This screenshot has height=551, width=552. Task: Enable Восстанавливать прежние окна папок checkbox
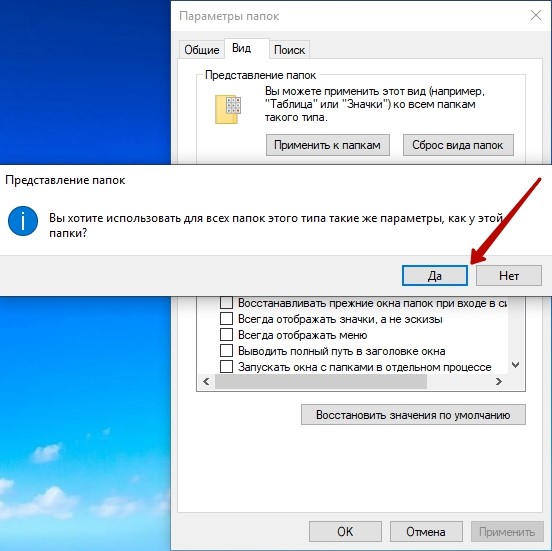(226, 302)
